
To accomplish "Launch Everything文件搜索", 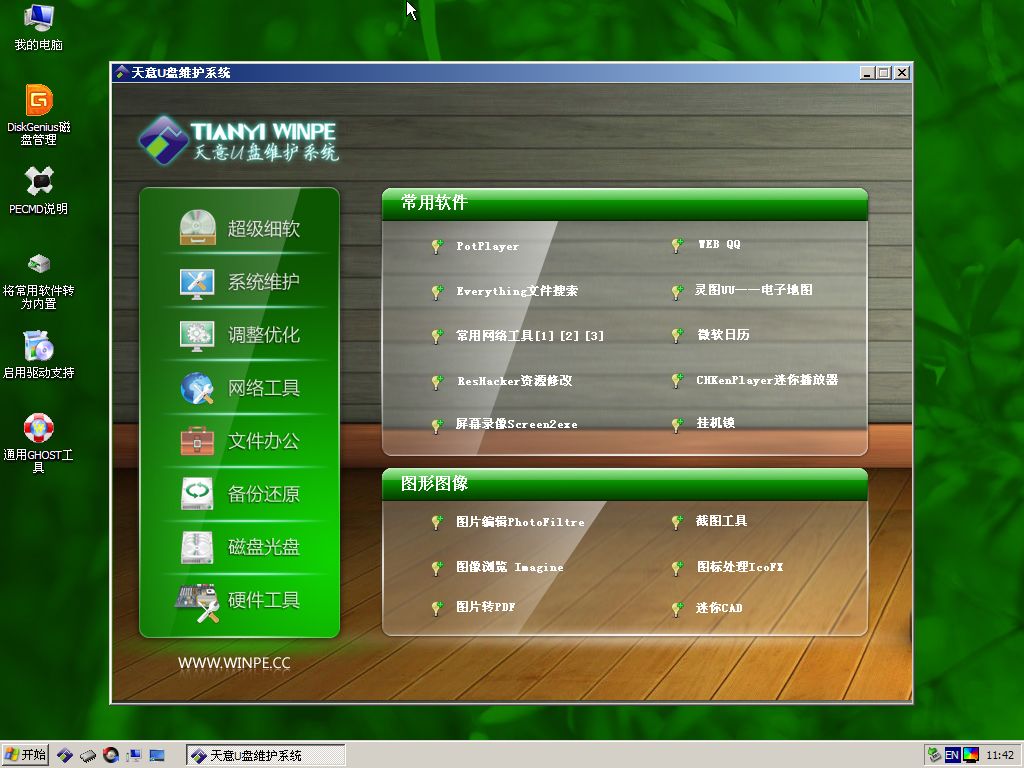I will point(517,291).
